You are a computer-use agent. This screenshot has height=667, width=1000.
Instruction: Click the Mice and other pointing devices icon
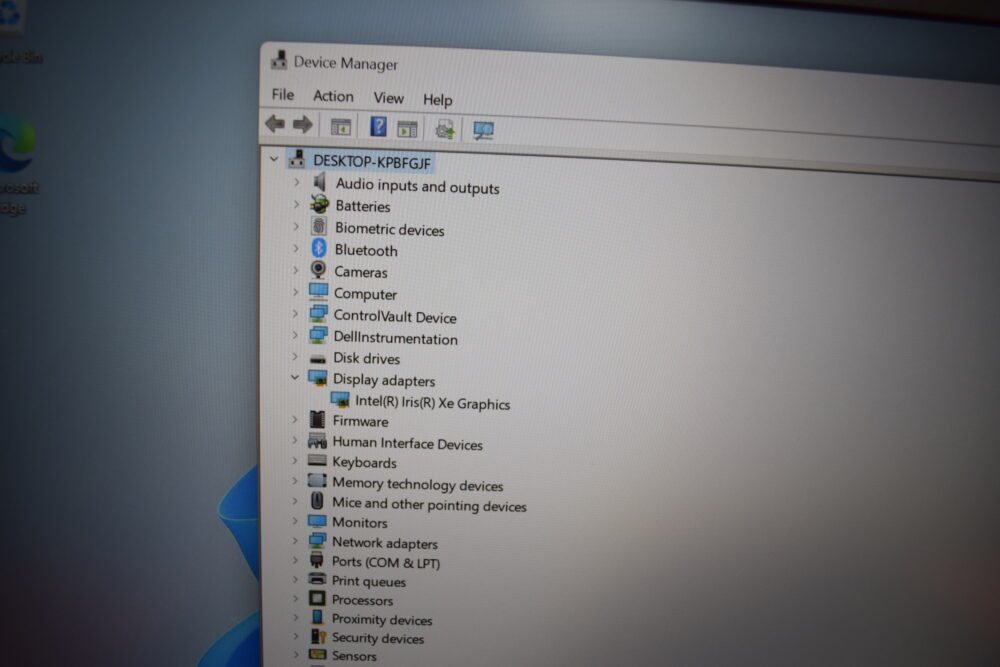tap(316, 501)
